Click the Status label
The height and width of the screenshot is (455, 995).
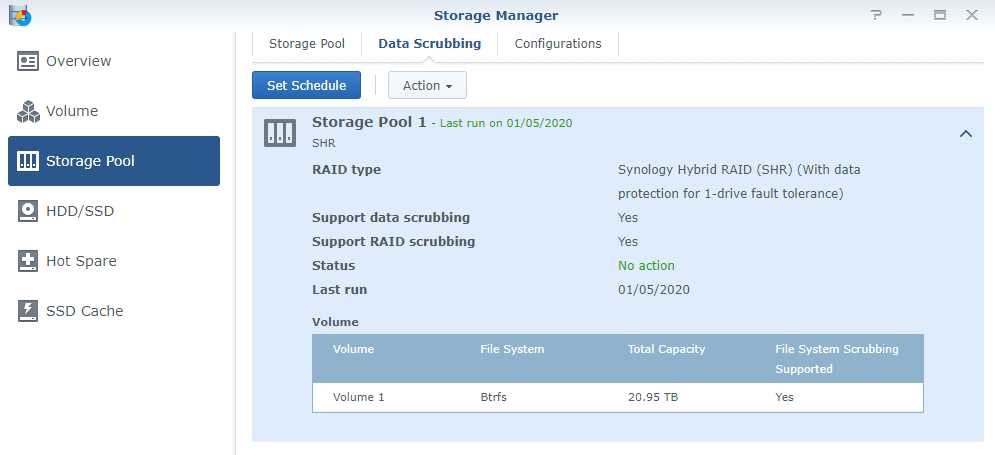point(334,266)
